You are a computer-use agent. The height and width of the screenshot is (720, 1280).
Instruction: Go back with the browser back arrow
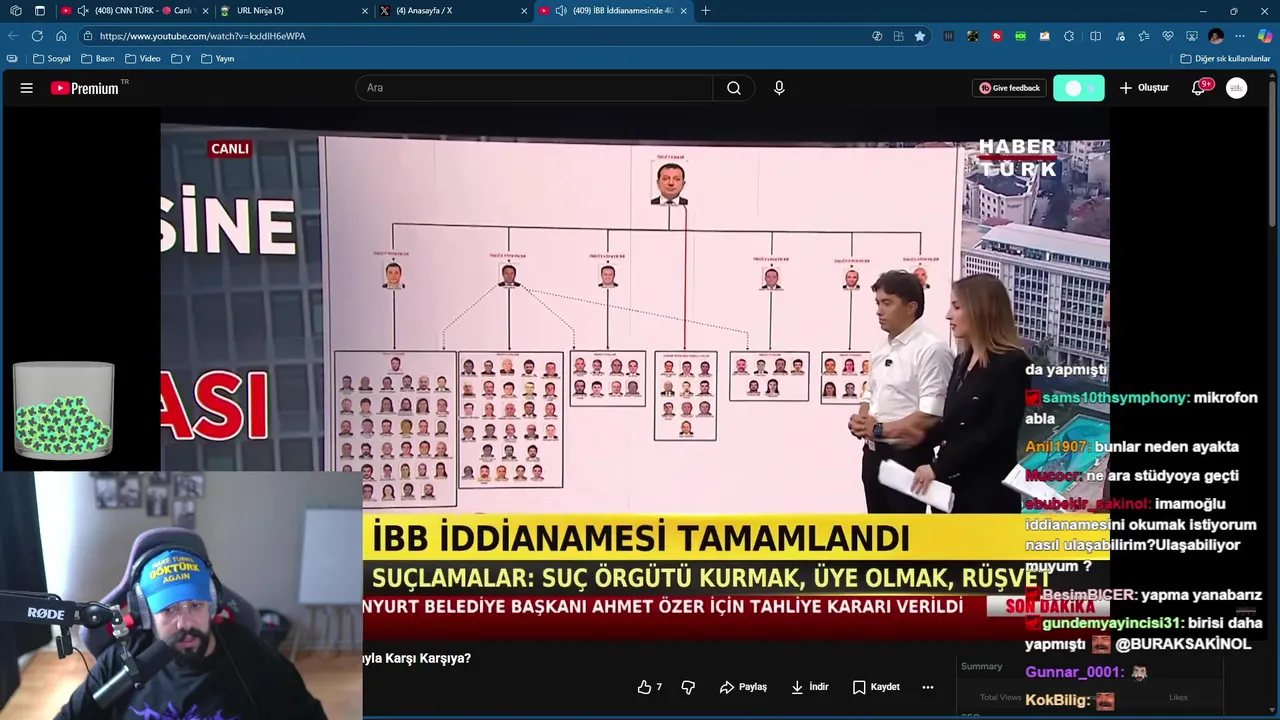pyautogui.click(x=13, y=36)
